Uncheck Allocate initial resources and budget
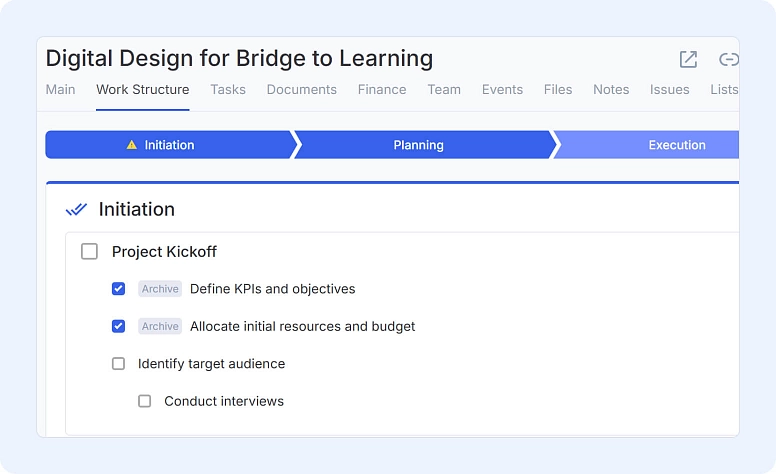The width and height of the screenshot is (776, 474). (118, 326)
